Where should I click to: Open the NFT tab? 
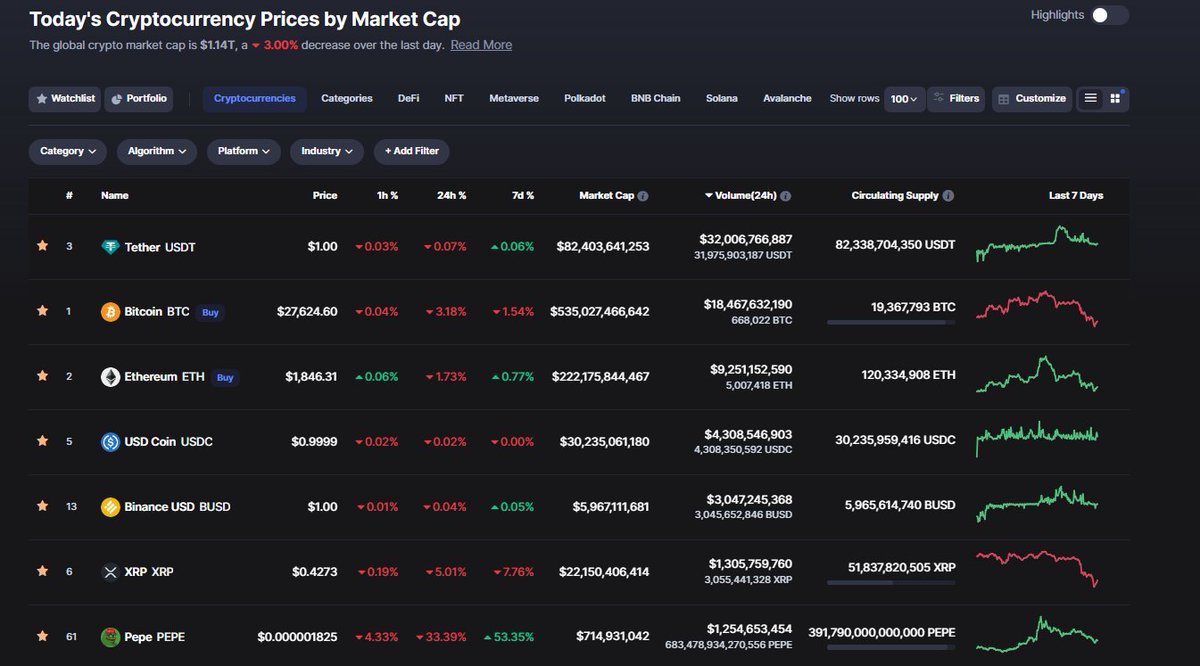pyautogui.click(x=454, y=99)
